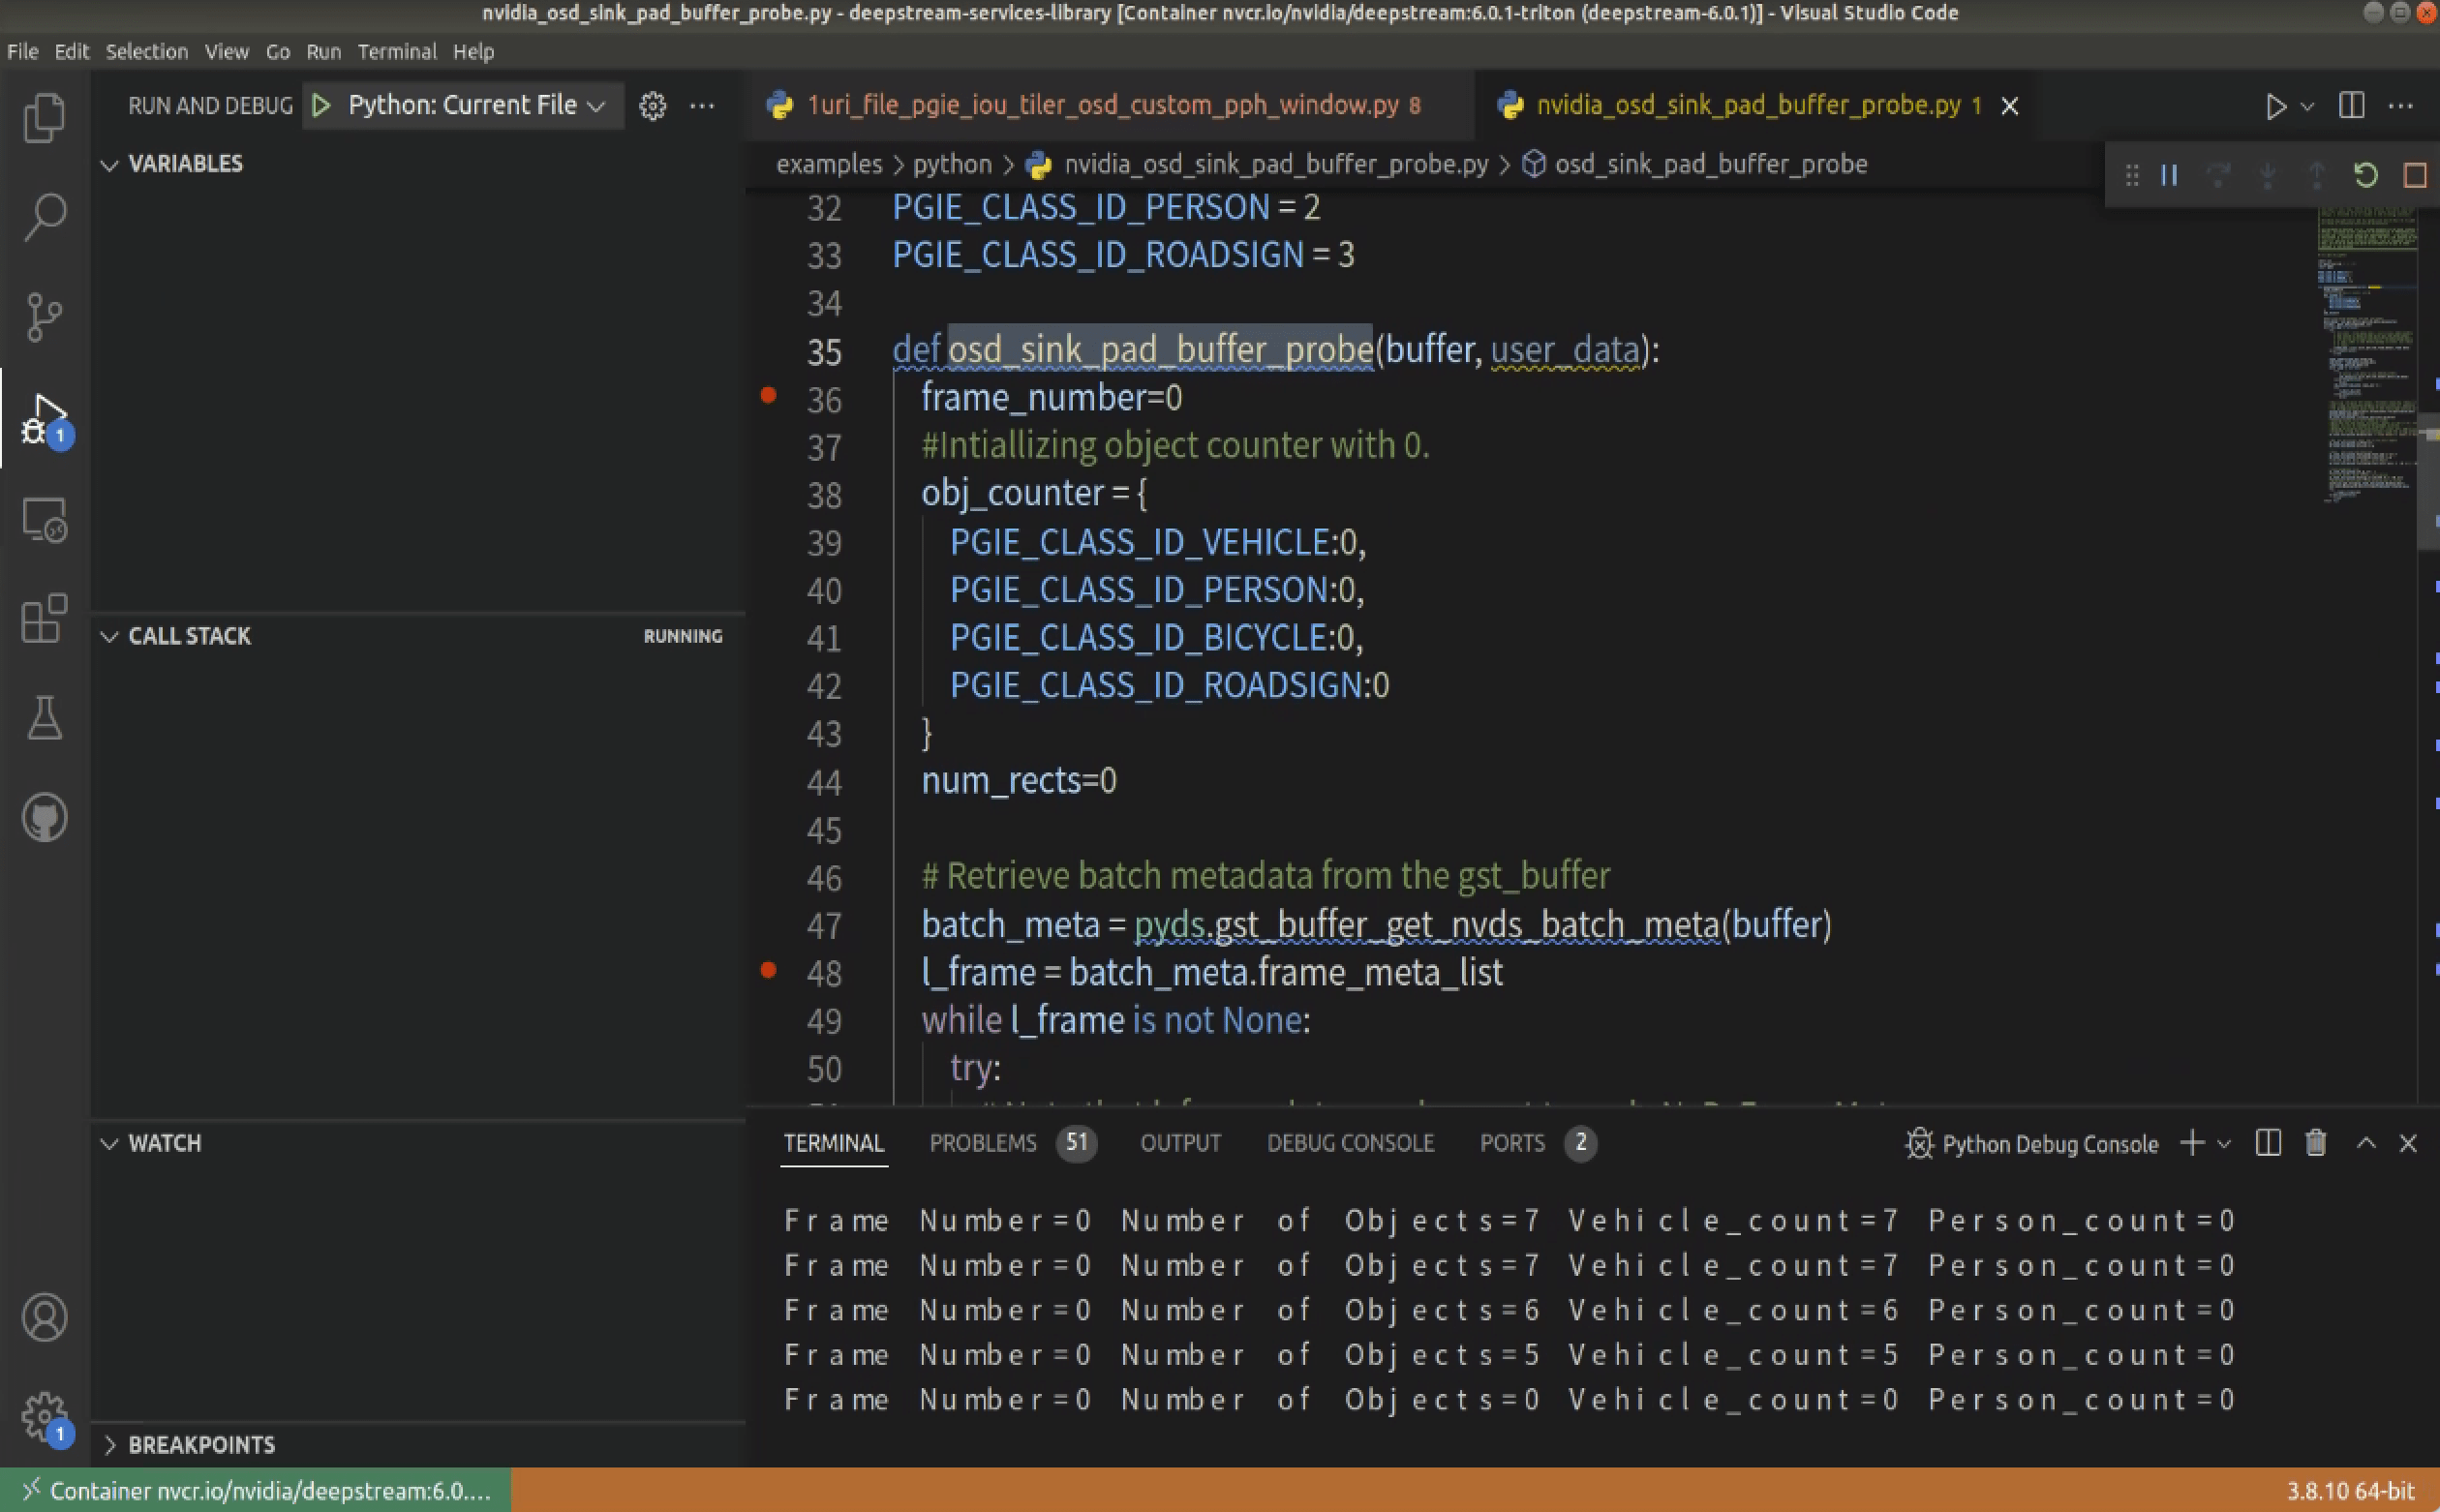
Task: Expand the BREAKPOINTS section
Action: [x=112, y=1444]
